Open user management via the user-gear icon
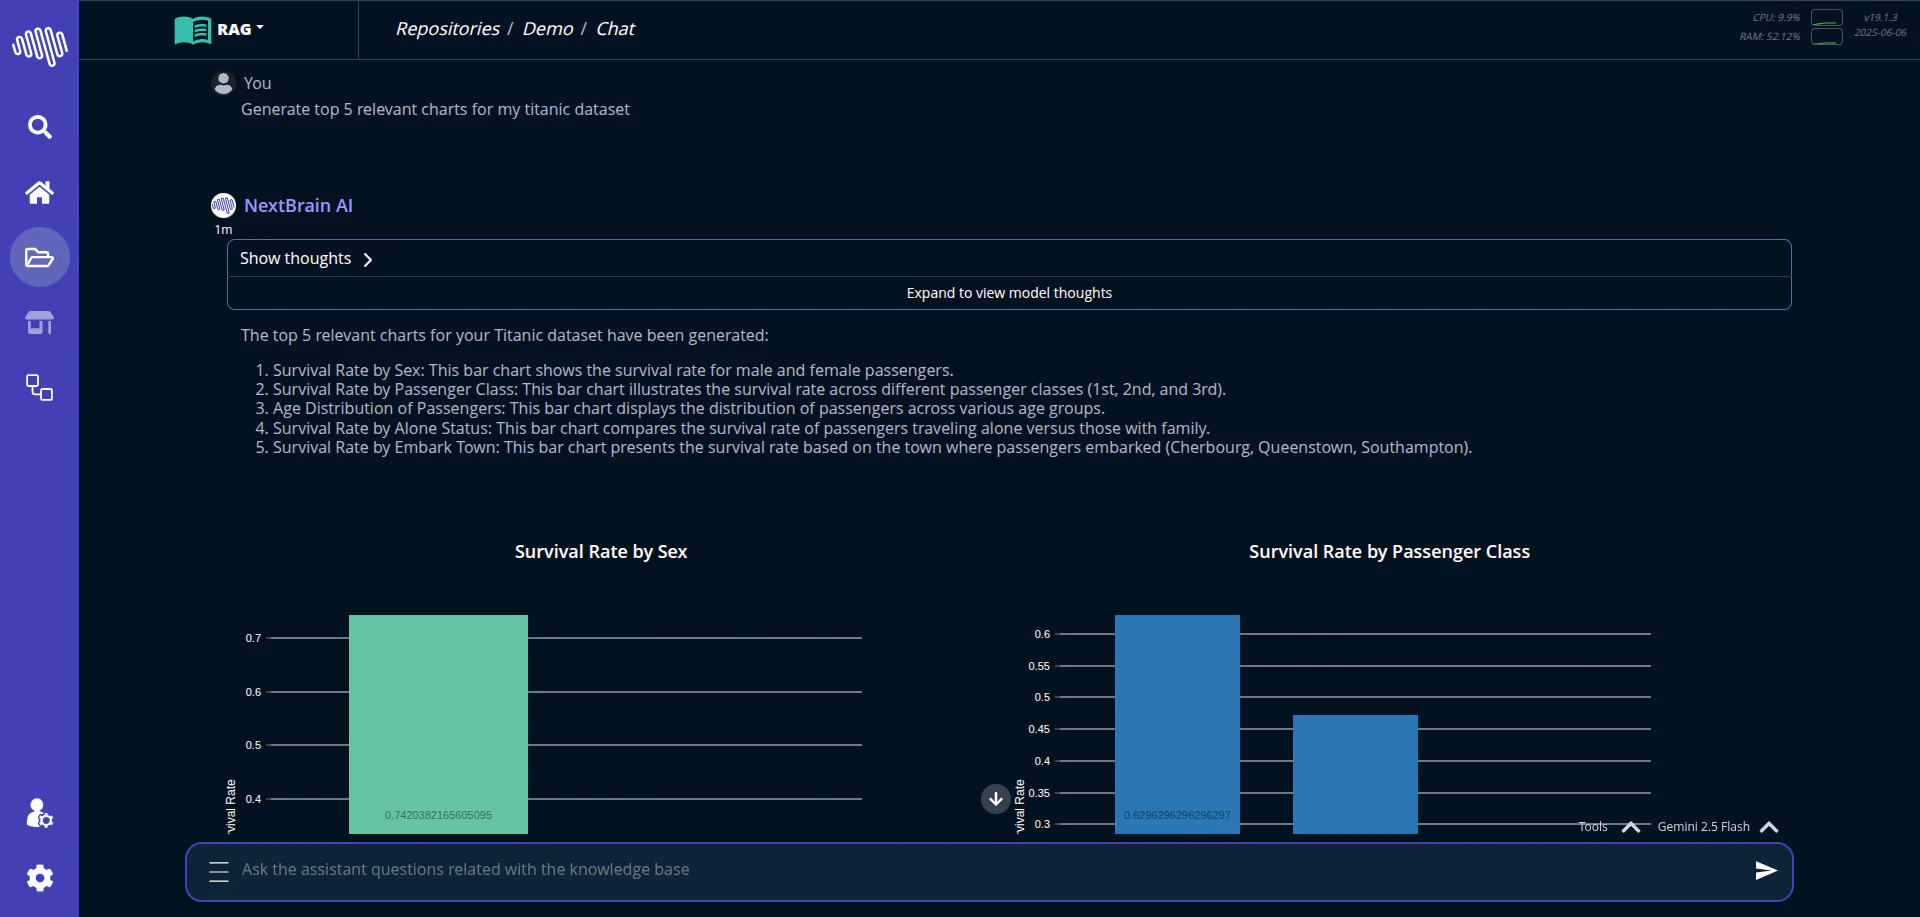 (x=38, y=813)
